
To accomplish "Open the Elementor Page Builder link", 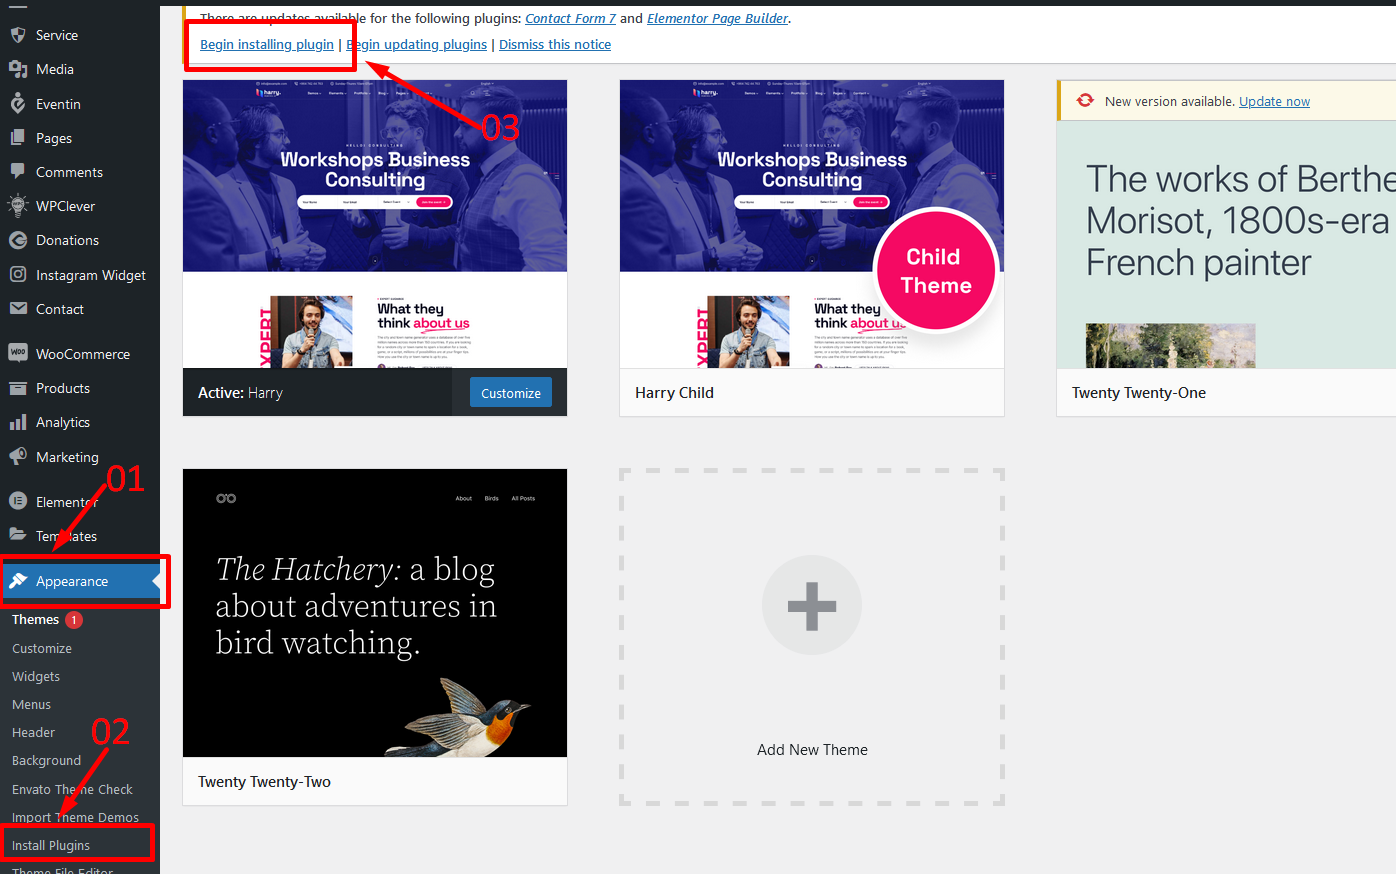I will pyautogui.click(x=717, y=18).
